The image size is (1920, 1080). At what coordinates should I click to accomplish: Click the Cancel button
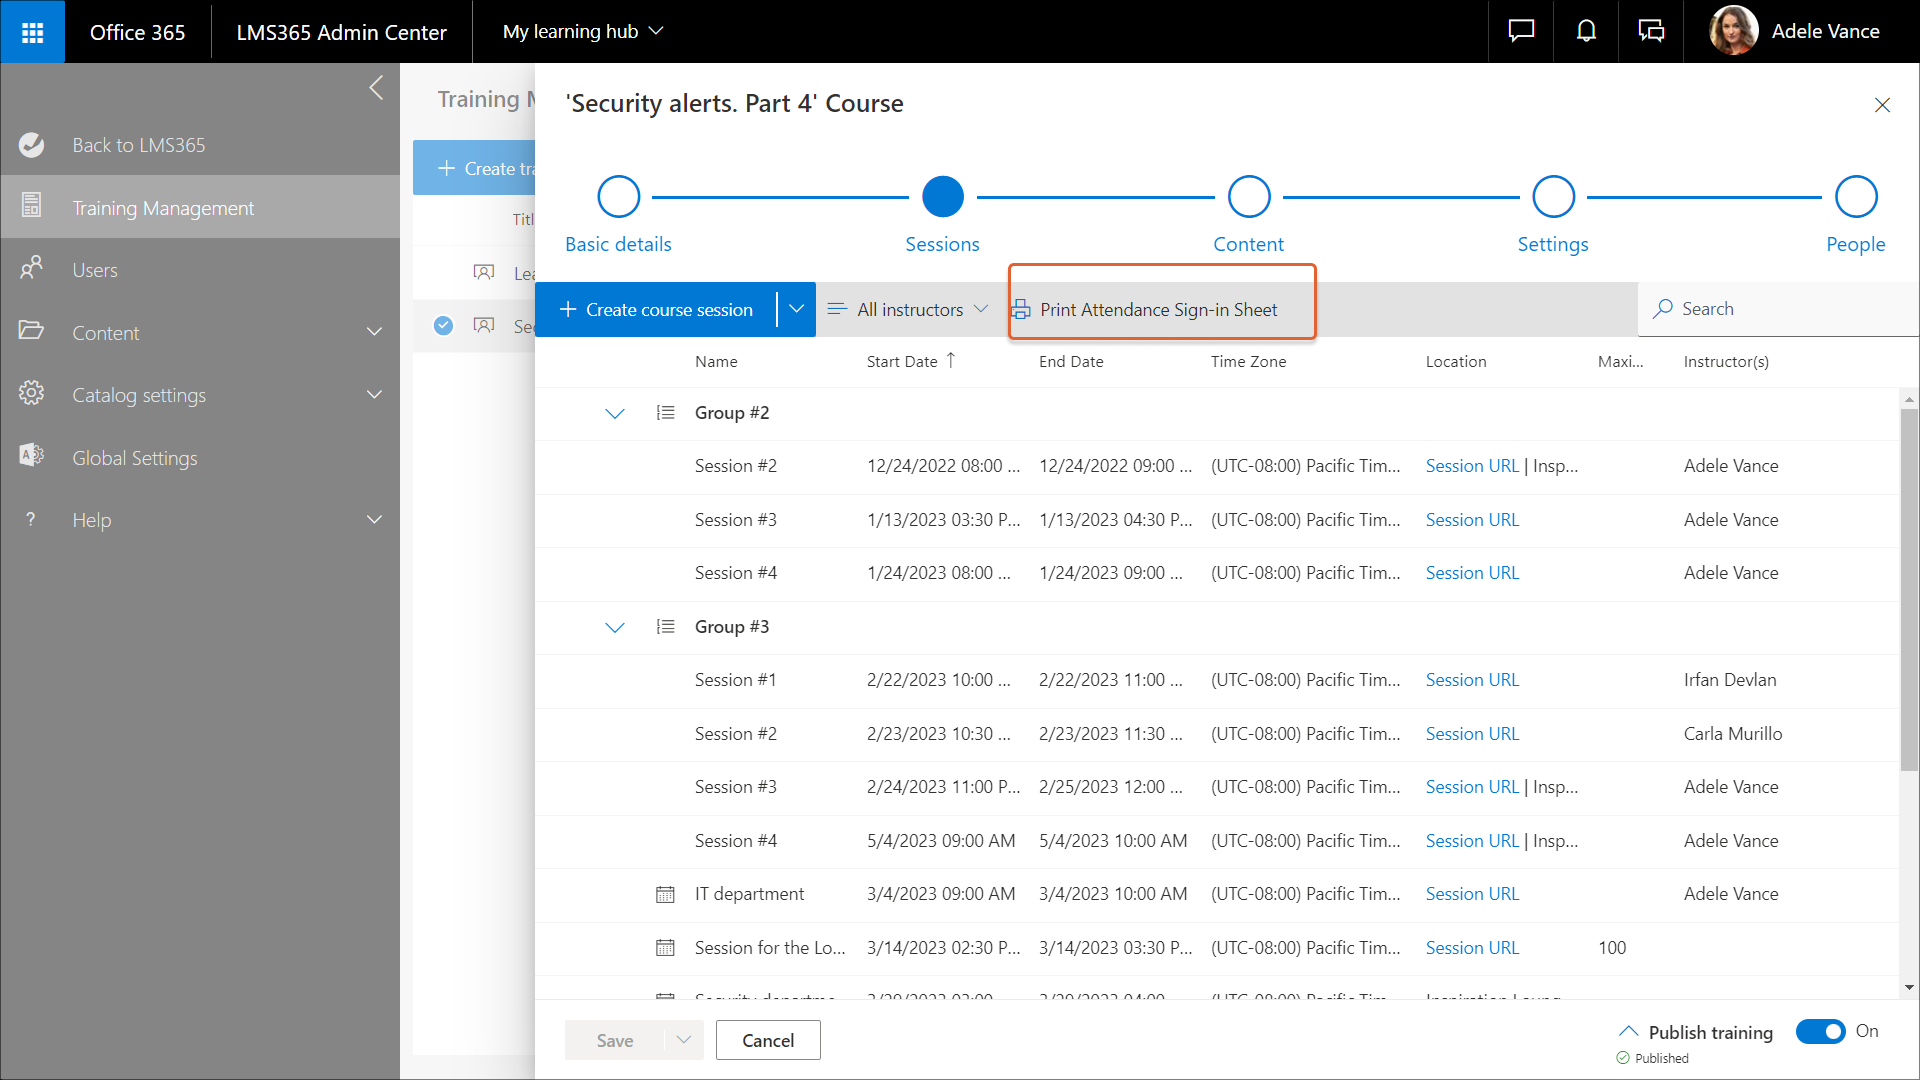pos(767,1040)
